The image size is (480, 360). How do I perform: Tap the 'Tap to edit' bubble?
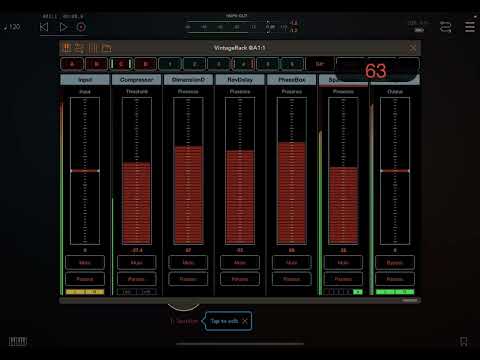point(228,321)
